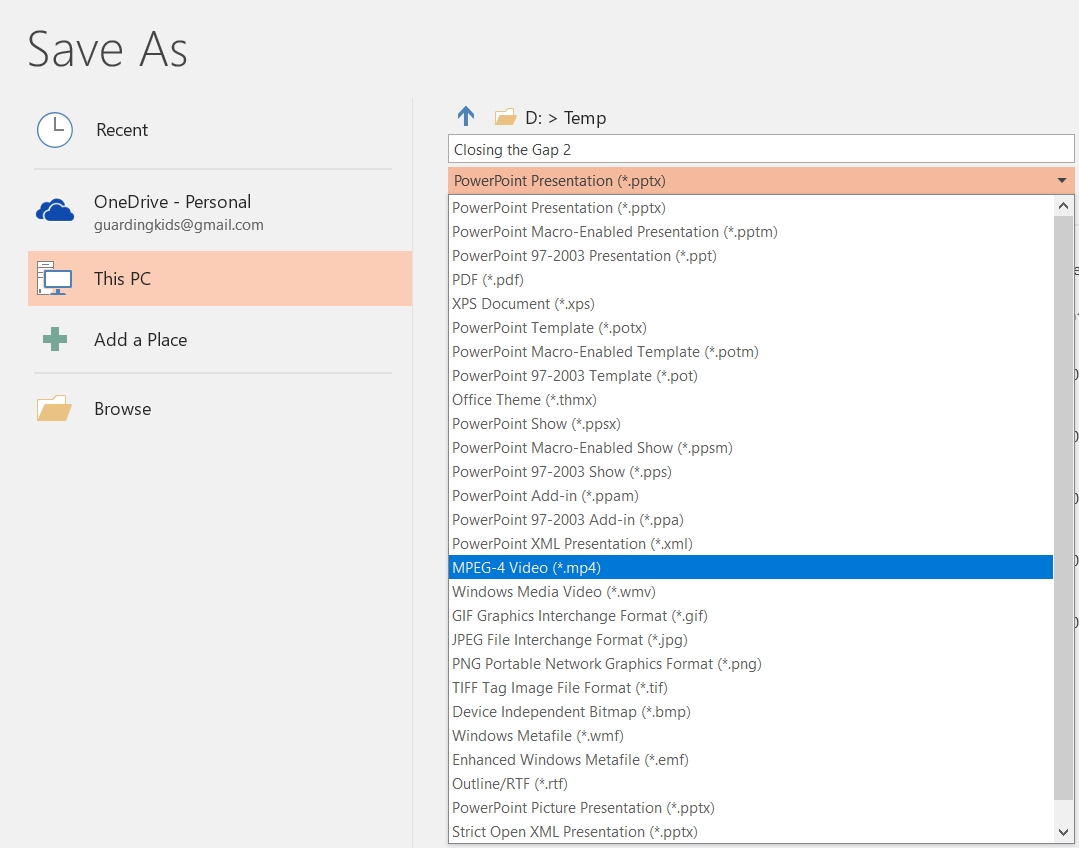Screen dimensions: 1079x848
Task: Select PowerPoint 97-2003 Add-in (*.ppa)
Action: tap(751, 520)
